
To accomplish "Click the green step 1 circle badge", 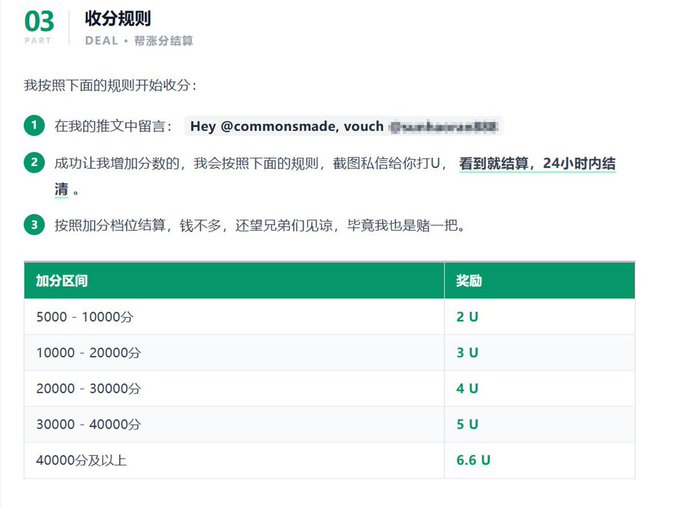I will [34, 126].
